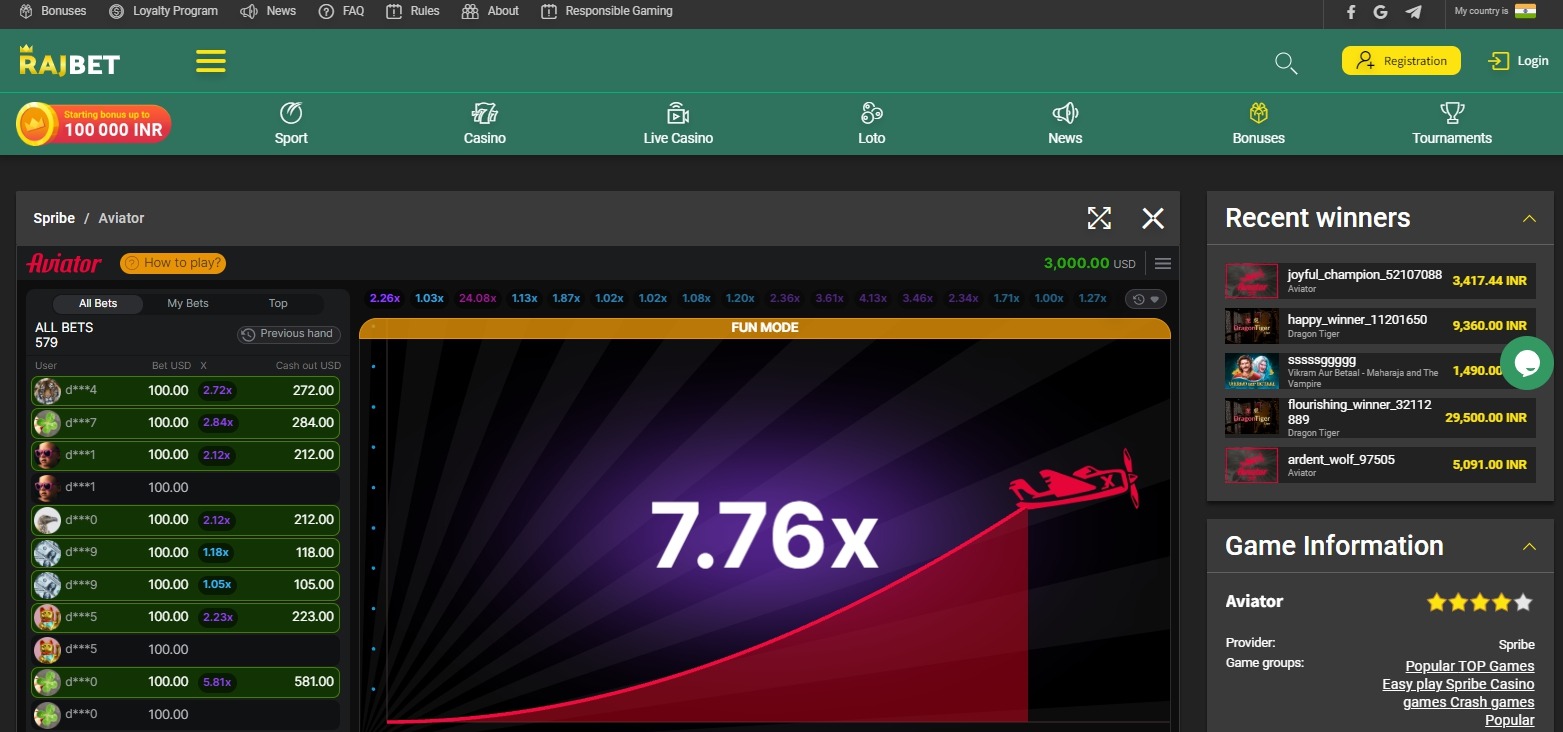Click the 1.00x history multiplier
The height and width of the screenshot is (732, 1563).
(x=1049, y=298)
